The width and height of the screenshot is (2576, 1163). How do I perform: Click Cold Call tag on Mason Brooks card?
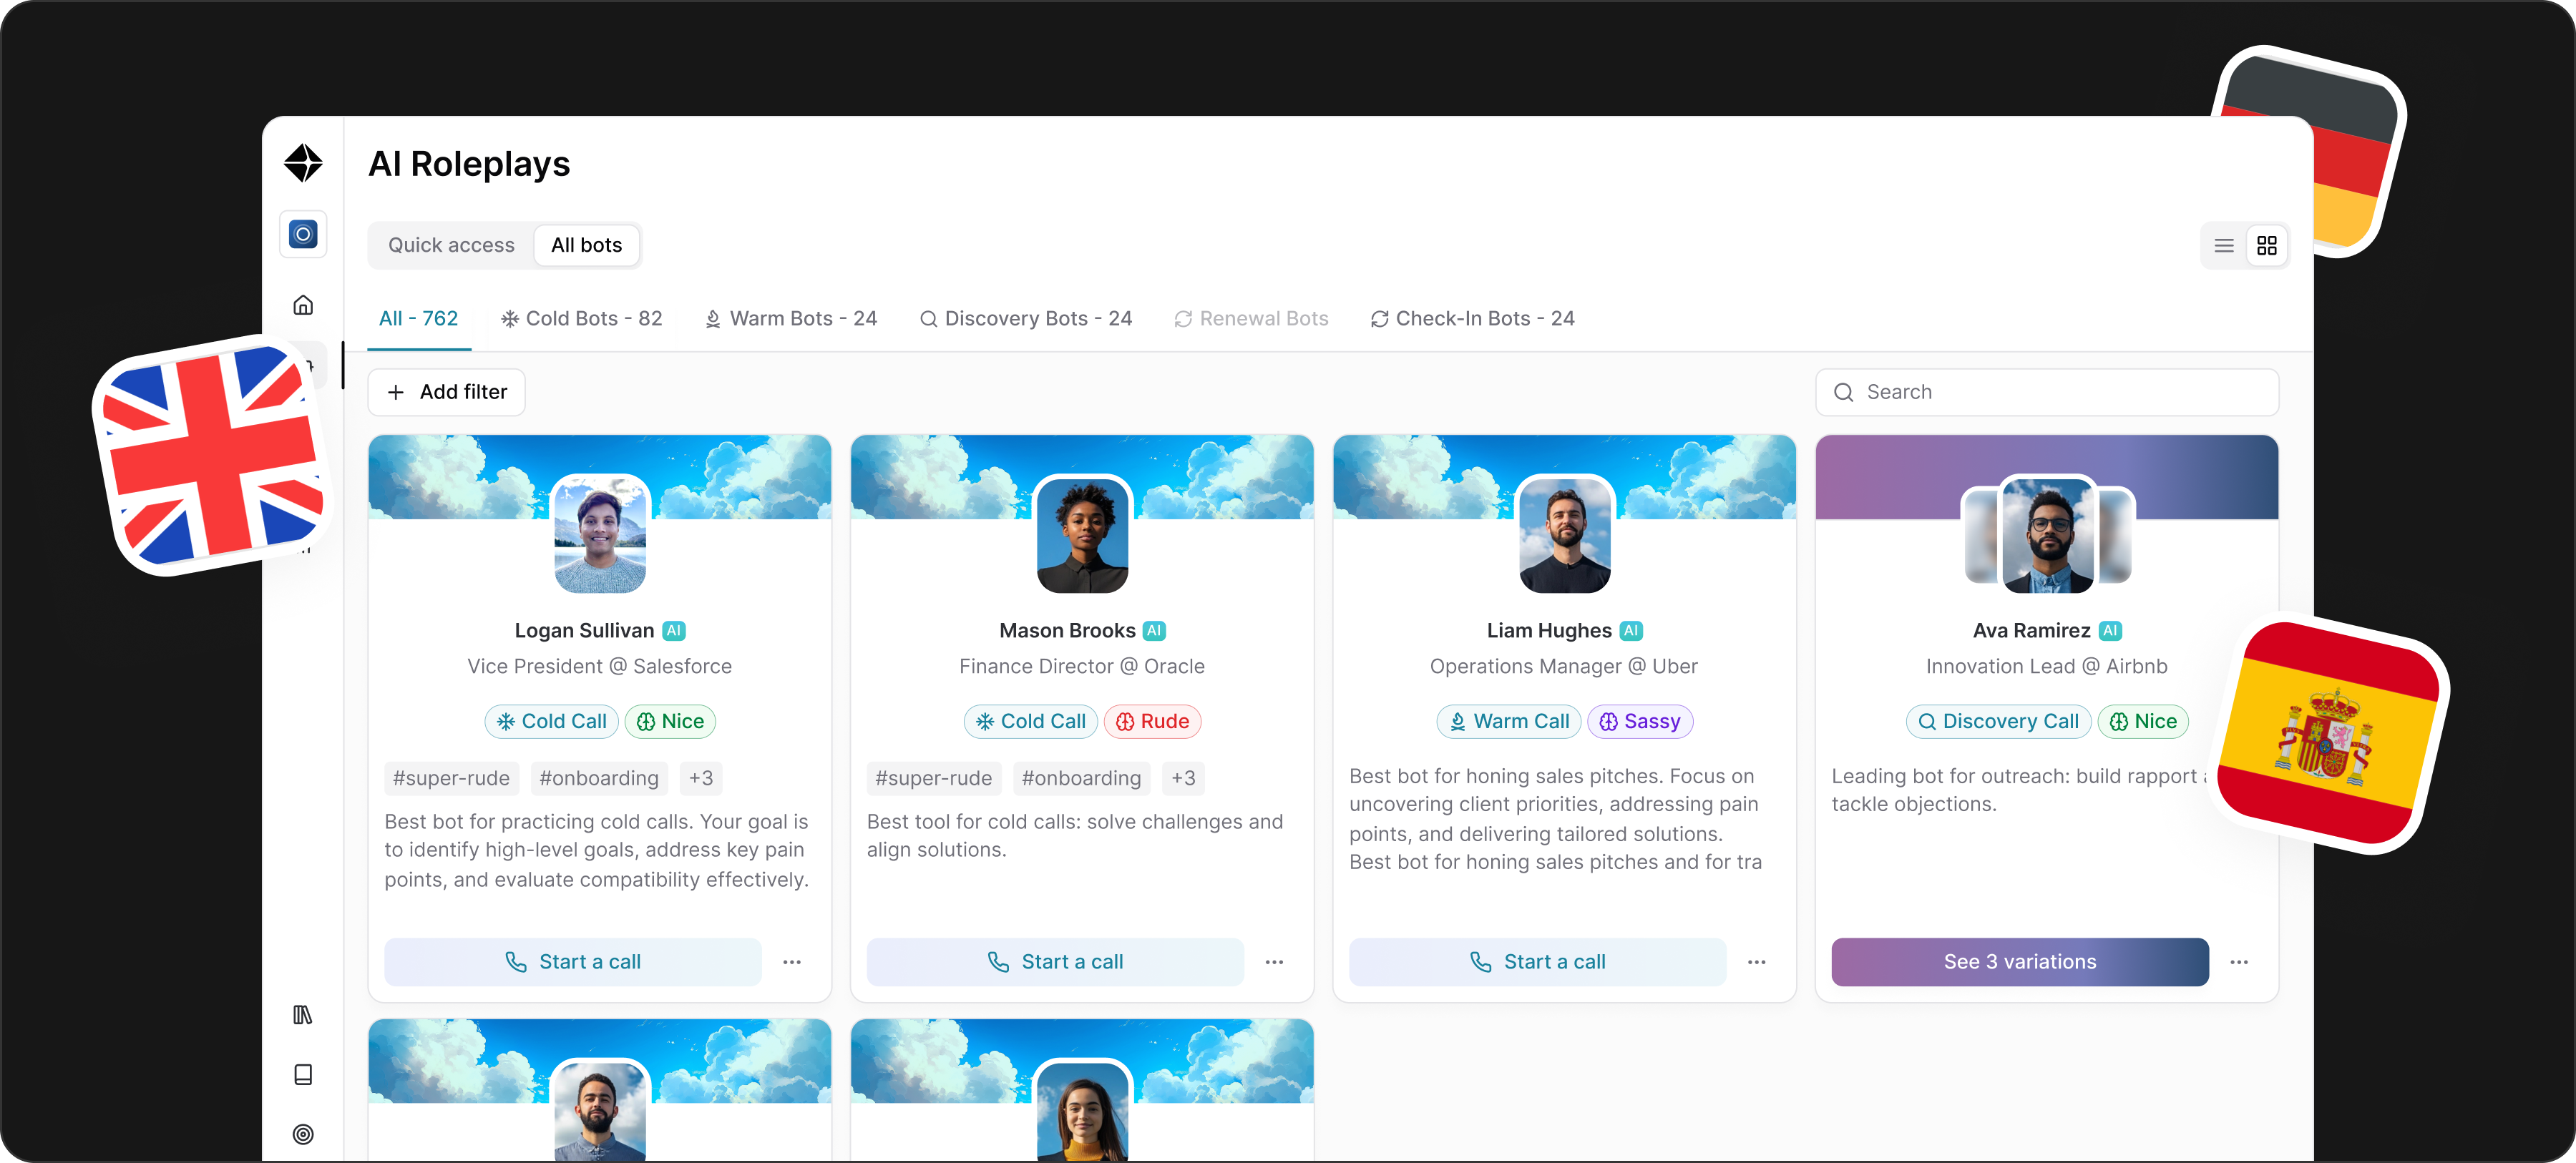pos(1031,721)
